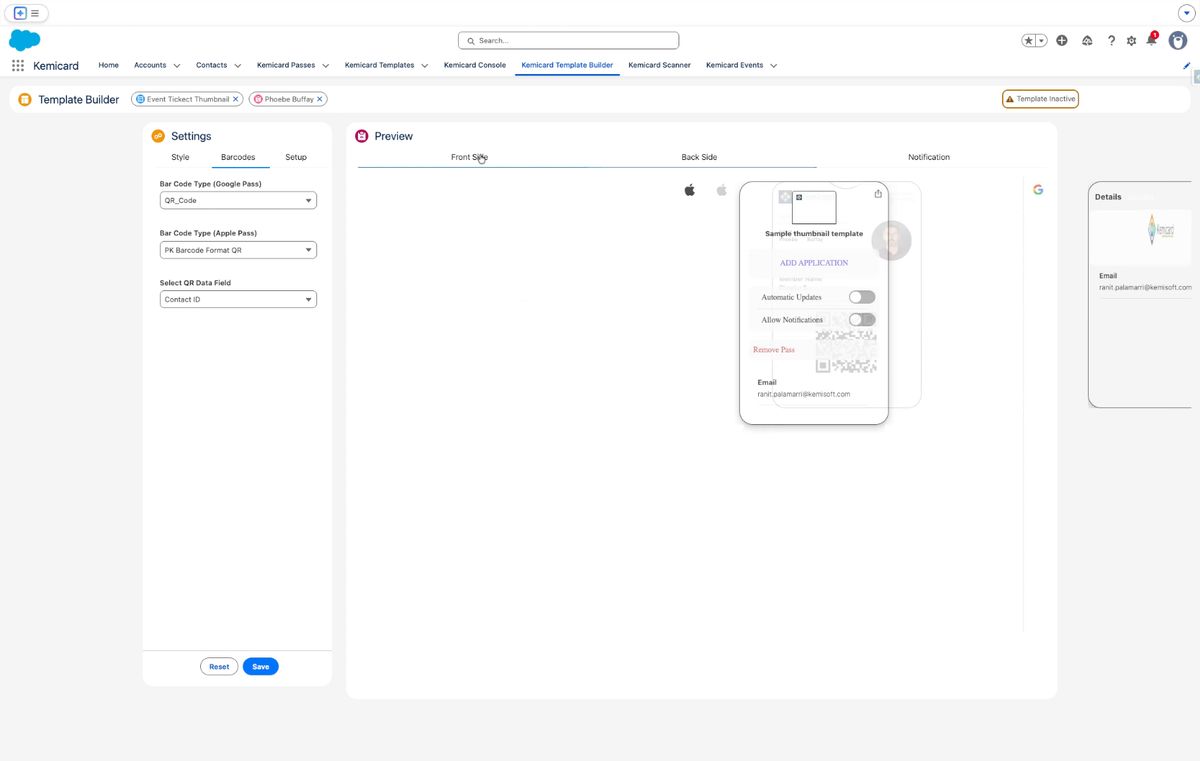
Task: Show the Back Side preview tab
Action: [699, 157]
